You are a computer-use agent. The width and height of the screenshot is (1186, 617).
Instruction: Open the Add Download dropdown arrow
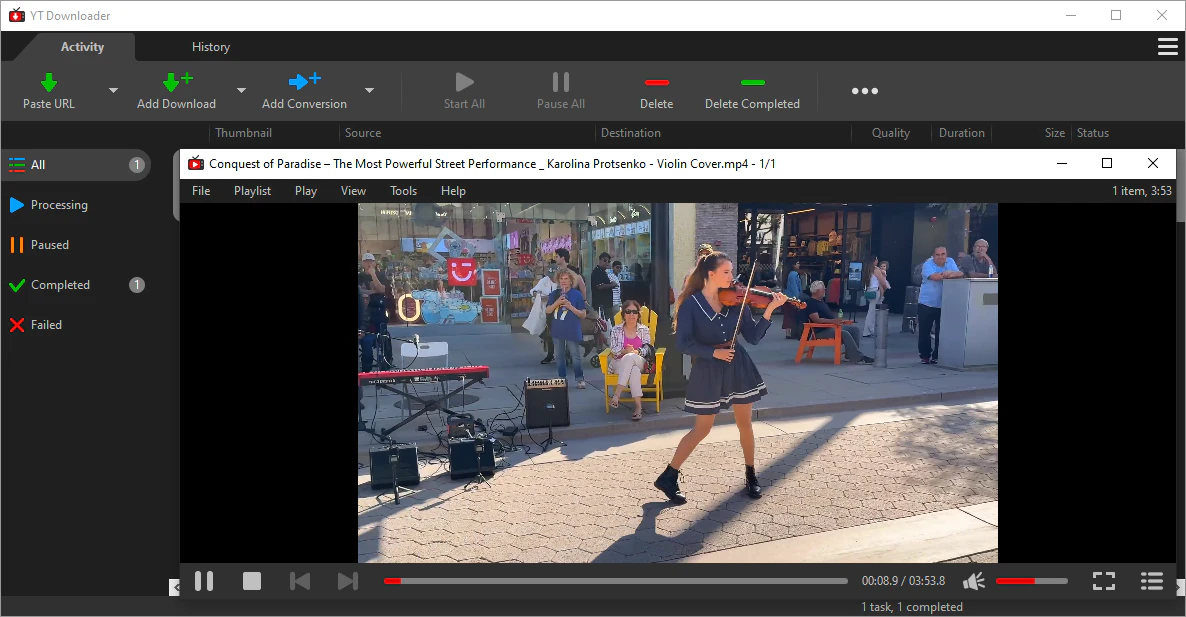(x=240, y=90)
